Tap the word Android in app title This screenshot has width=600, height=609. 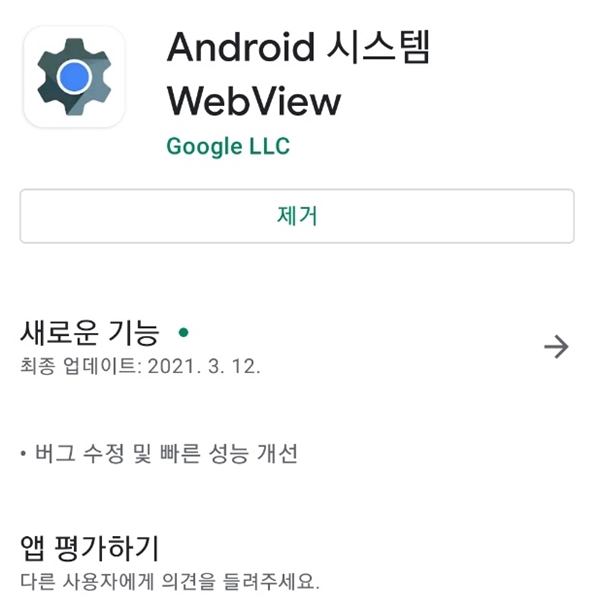pos(240,47)
